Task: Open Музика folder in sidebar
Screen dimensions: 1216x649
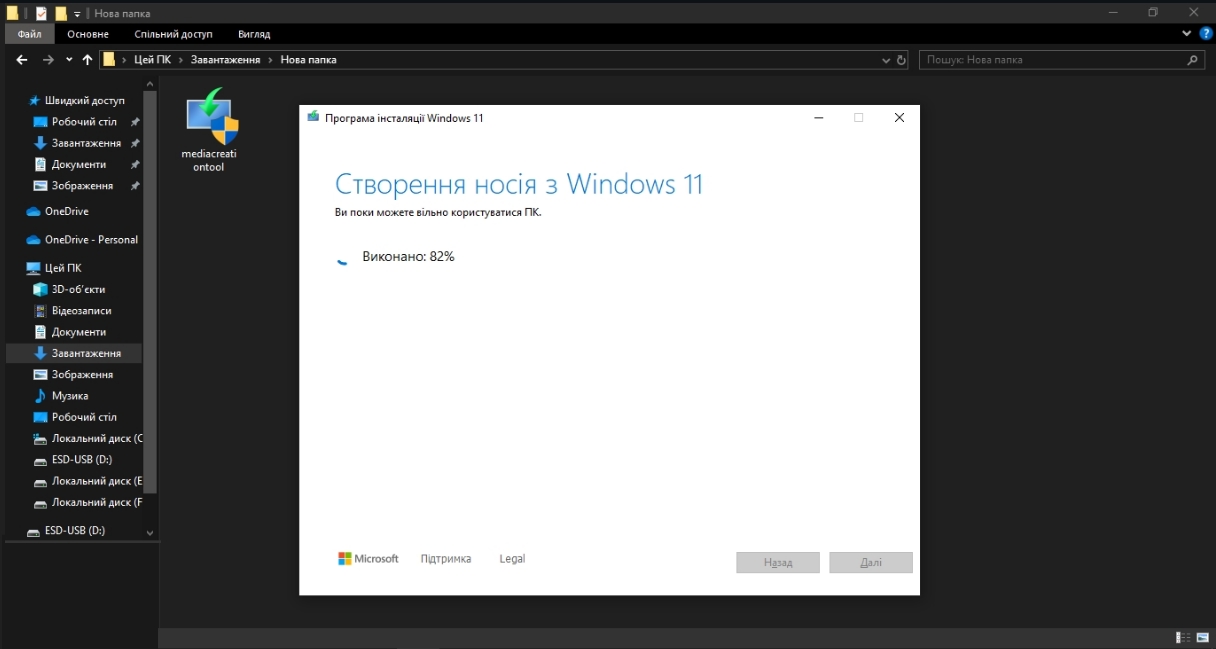Action: (69, 396)
